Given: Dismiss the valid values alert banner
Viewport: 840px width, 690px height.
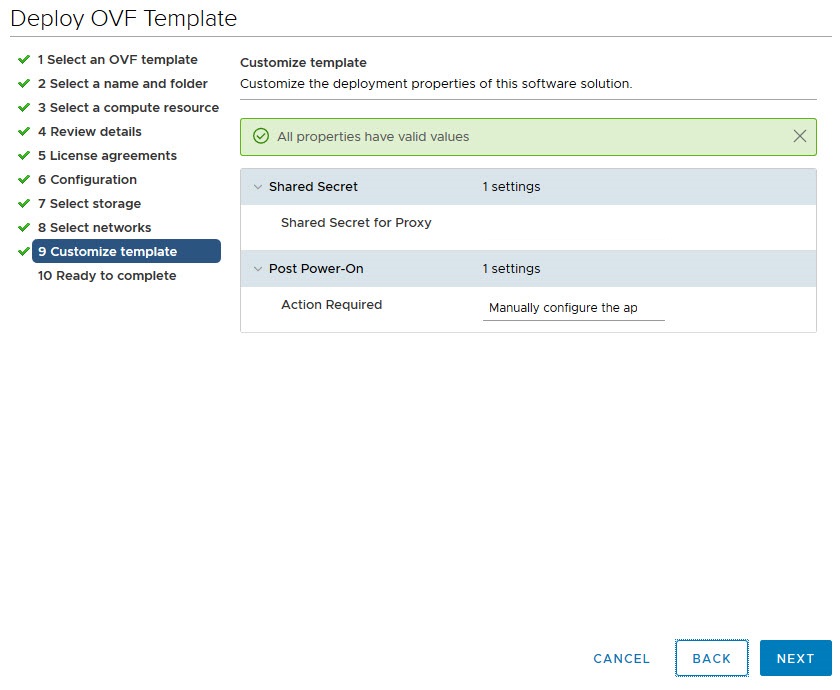Looking at the screenshot, I should click(x=799, y=136).
